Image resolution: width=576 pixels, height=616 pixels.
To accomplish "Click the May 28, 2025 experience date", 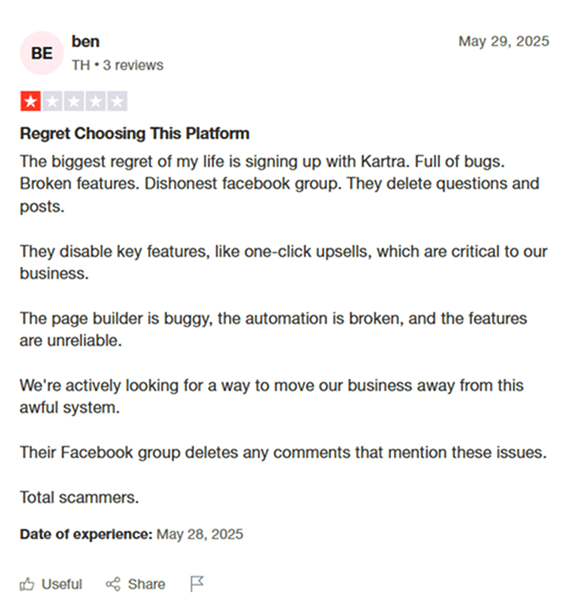I will [x=200, y=534].
